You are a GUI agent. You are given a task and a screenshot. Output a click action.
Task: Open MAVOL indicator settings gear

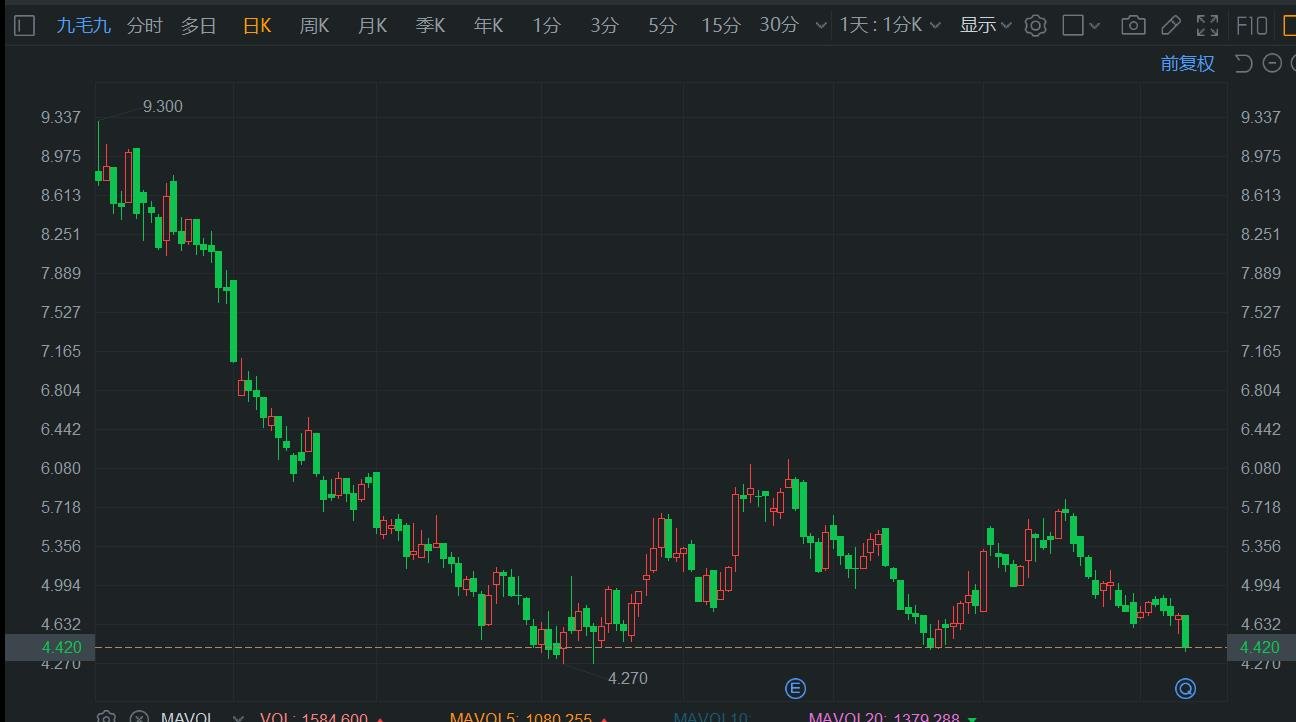coord(106,717)
